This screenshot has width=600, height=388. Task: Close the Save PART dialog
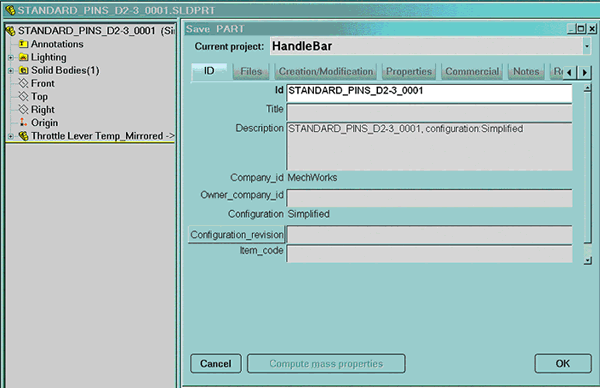(592, 29)
